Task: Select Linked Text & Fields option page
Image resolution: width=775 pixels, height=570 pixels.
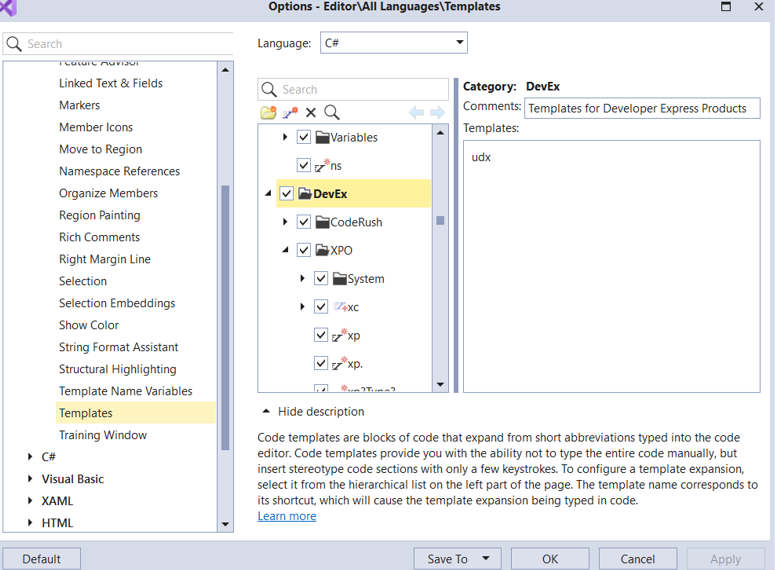Action: pos(111,83)
